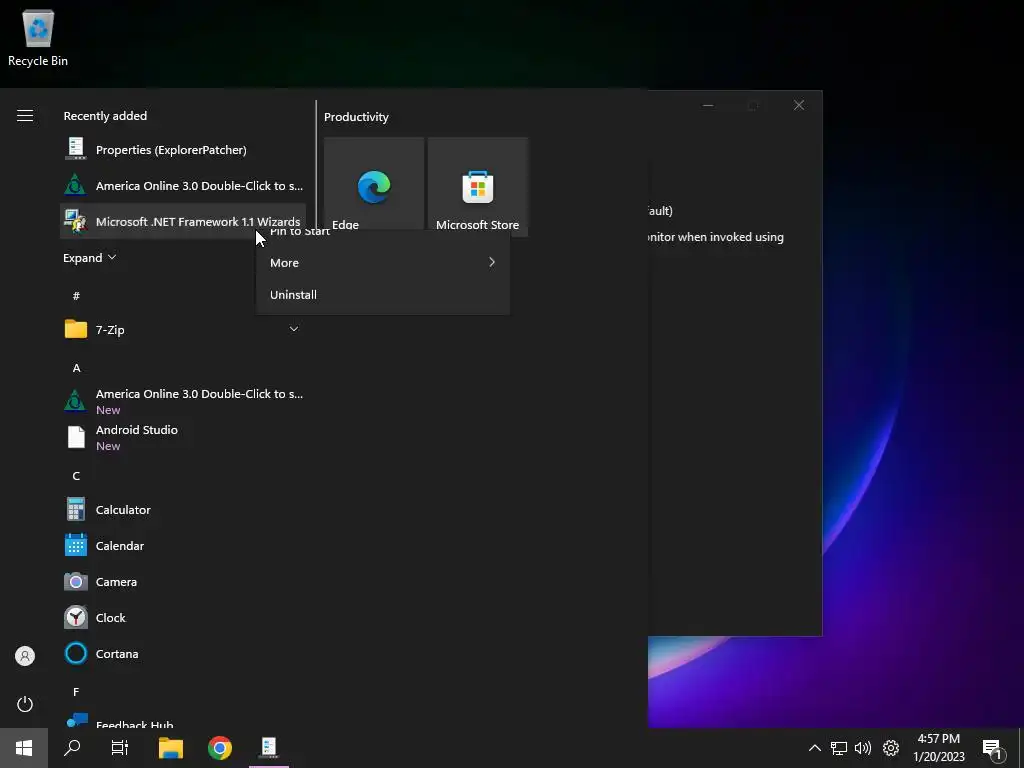Launch America Online 3.0 under letter A
The width and height of the screenshot is (1024, 768).
pos(183,401)
